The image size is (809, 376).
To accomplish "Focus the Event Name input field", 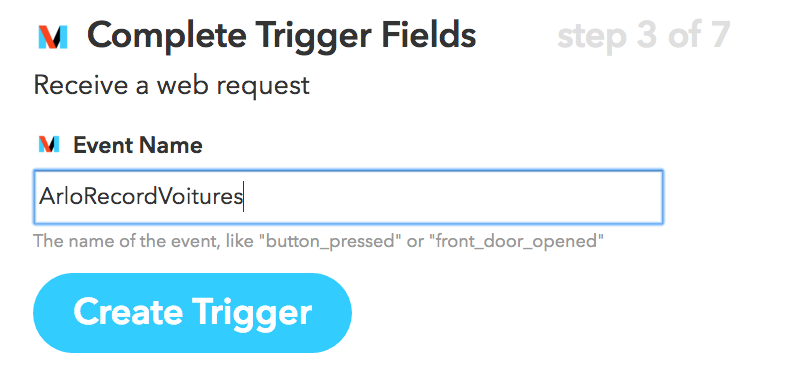I will [x=348, y=197].
